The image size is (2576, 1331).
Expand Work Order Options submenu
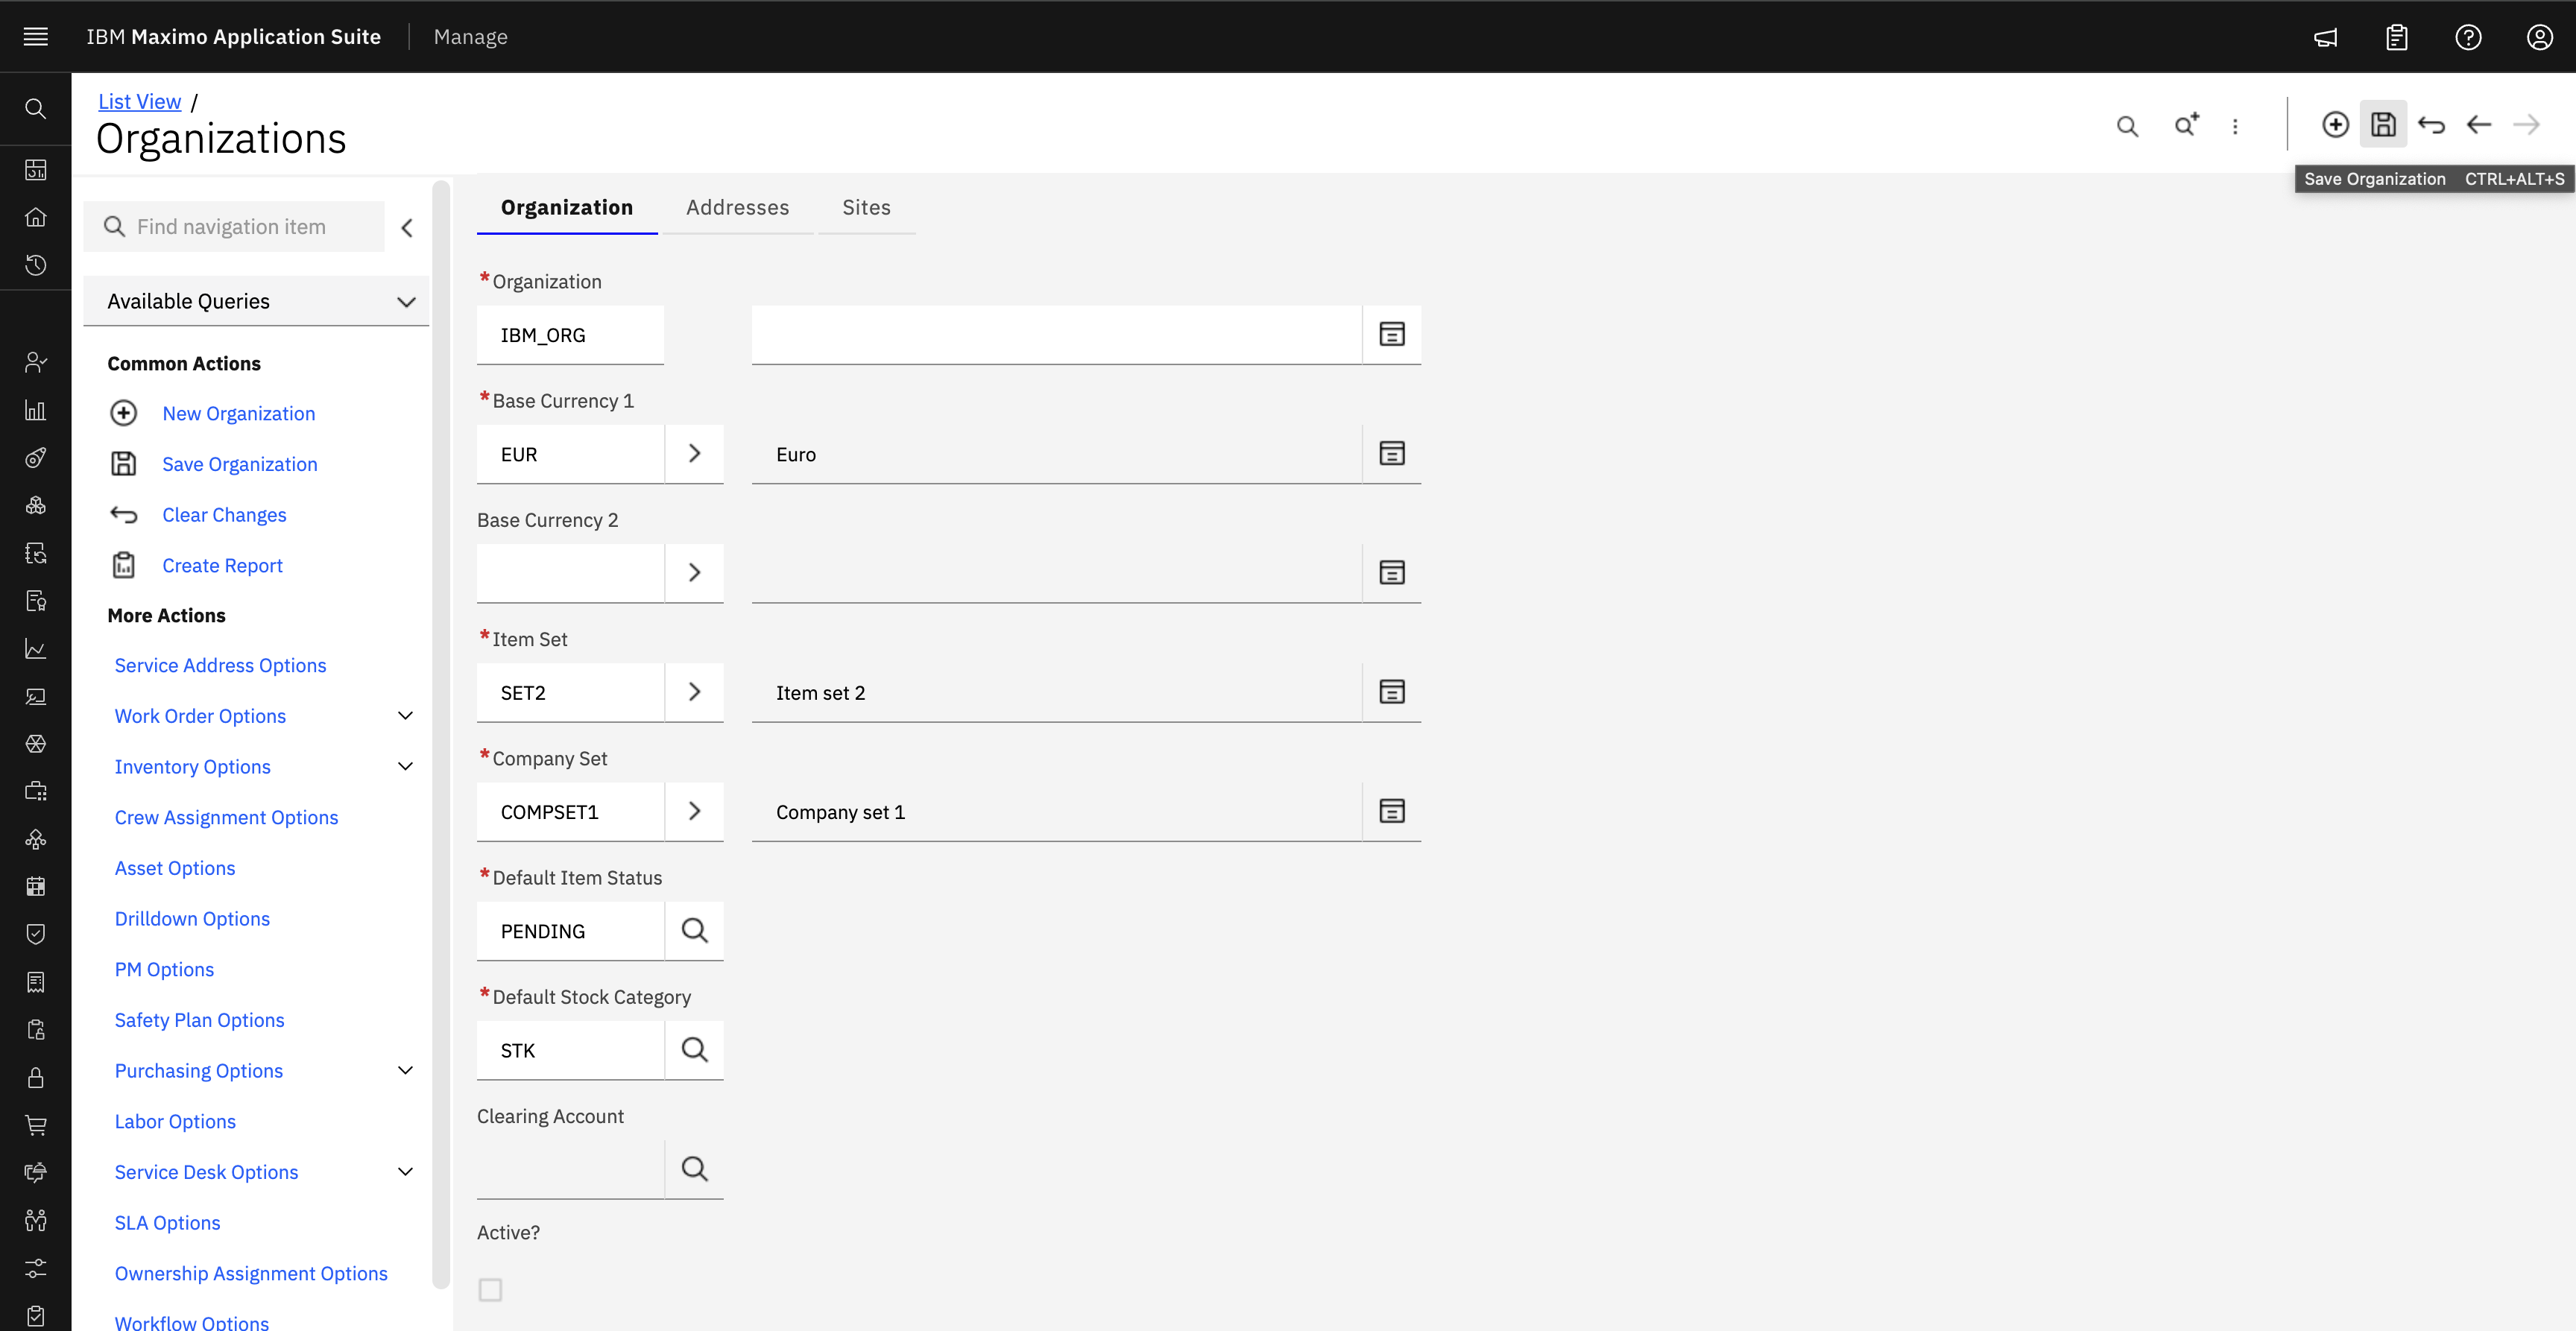click(x=405, y=716)
